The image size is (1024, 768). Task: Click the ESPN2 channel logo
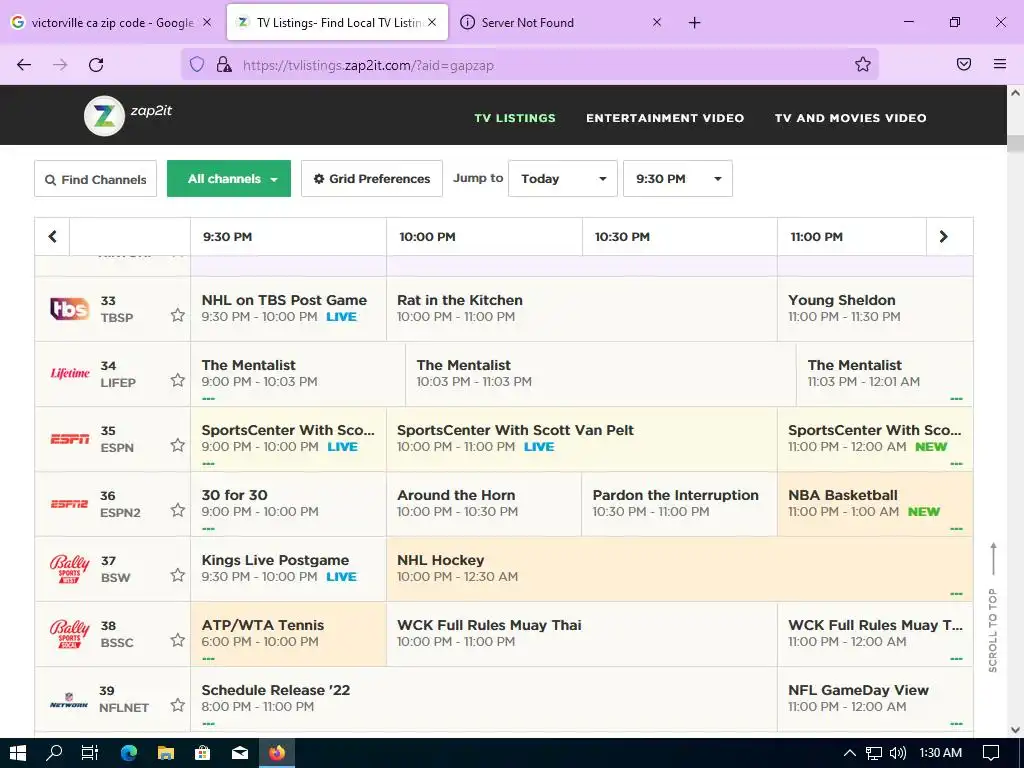(x=69, y=504)
